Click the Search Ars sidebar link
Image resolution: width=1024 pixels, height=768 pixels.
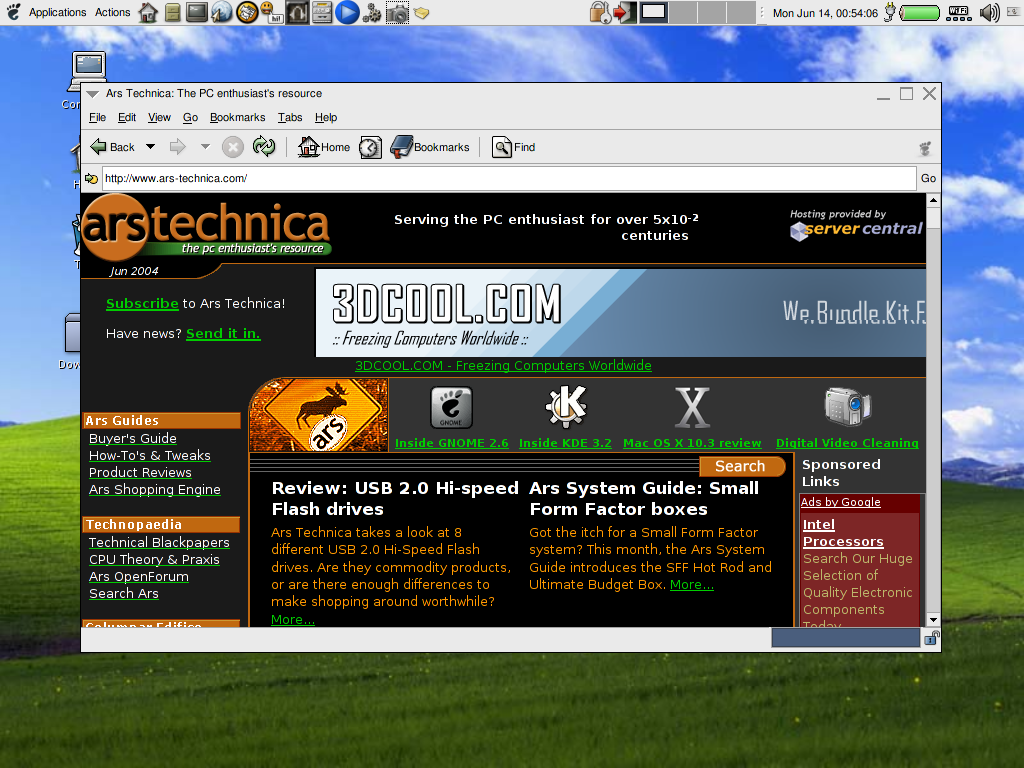(x=123, y=593)
